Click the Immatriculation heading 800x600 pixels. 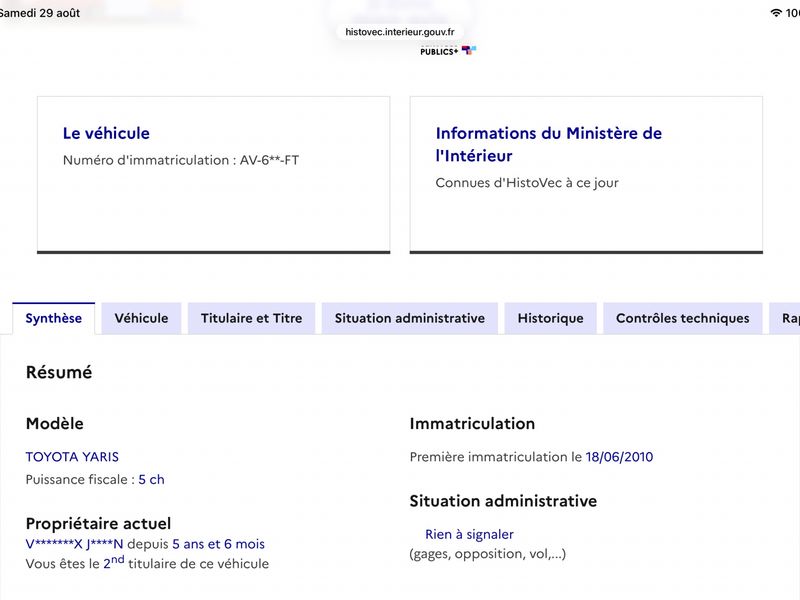[x=472, y=423]
